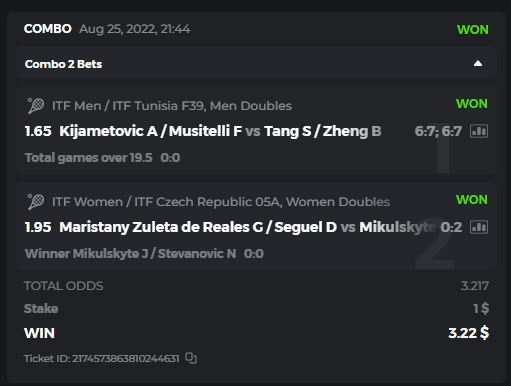
Task: Click tennis racket icon for ITF Men
Action: [x=36, y=106]
